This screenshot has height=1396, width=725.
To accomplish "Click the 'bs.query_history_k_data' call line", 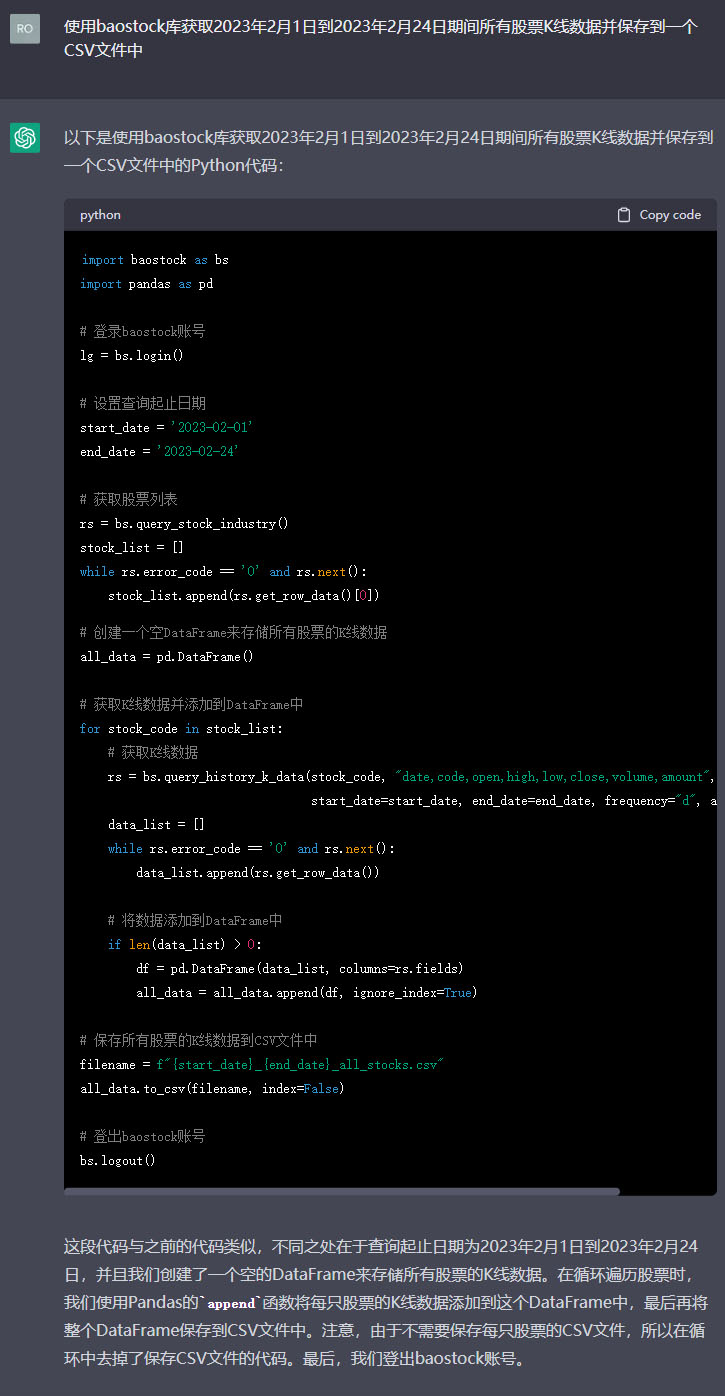I will coord(412,777).
